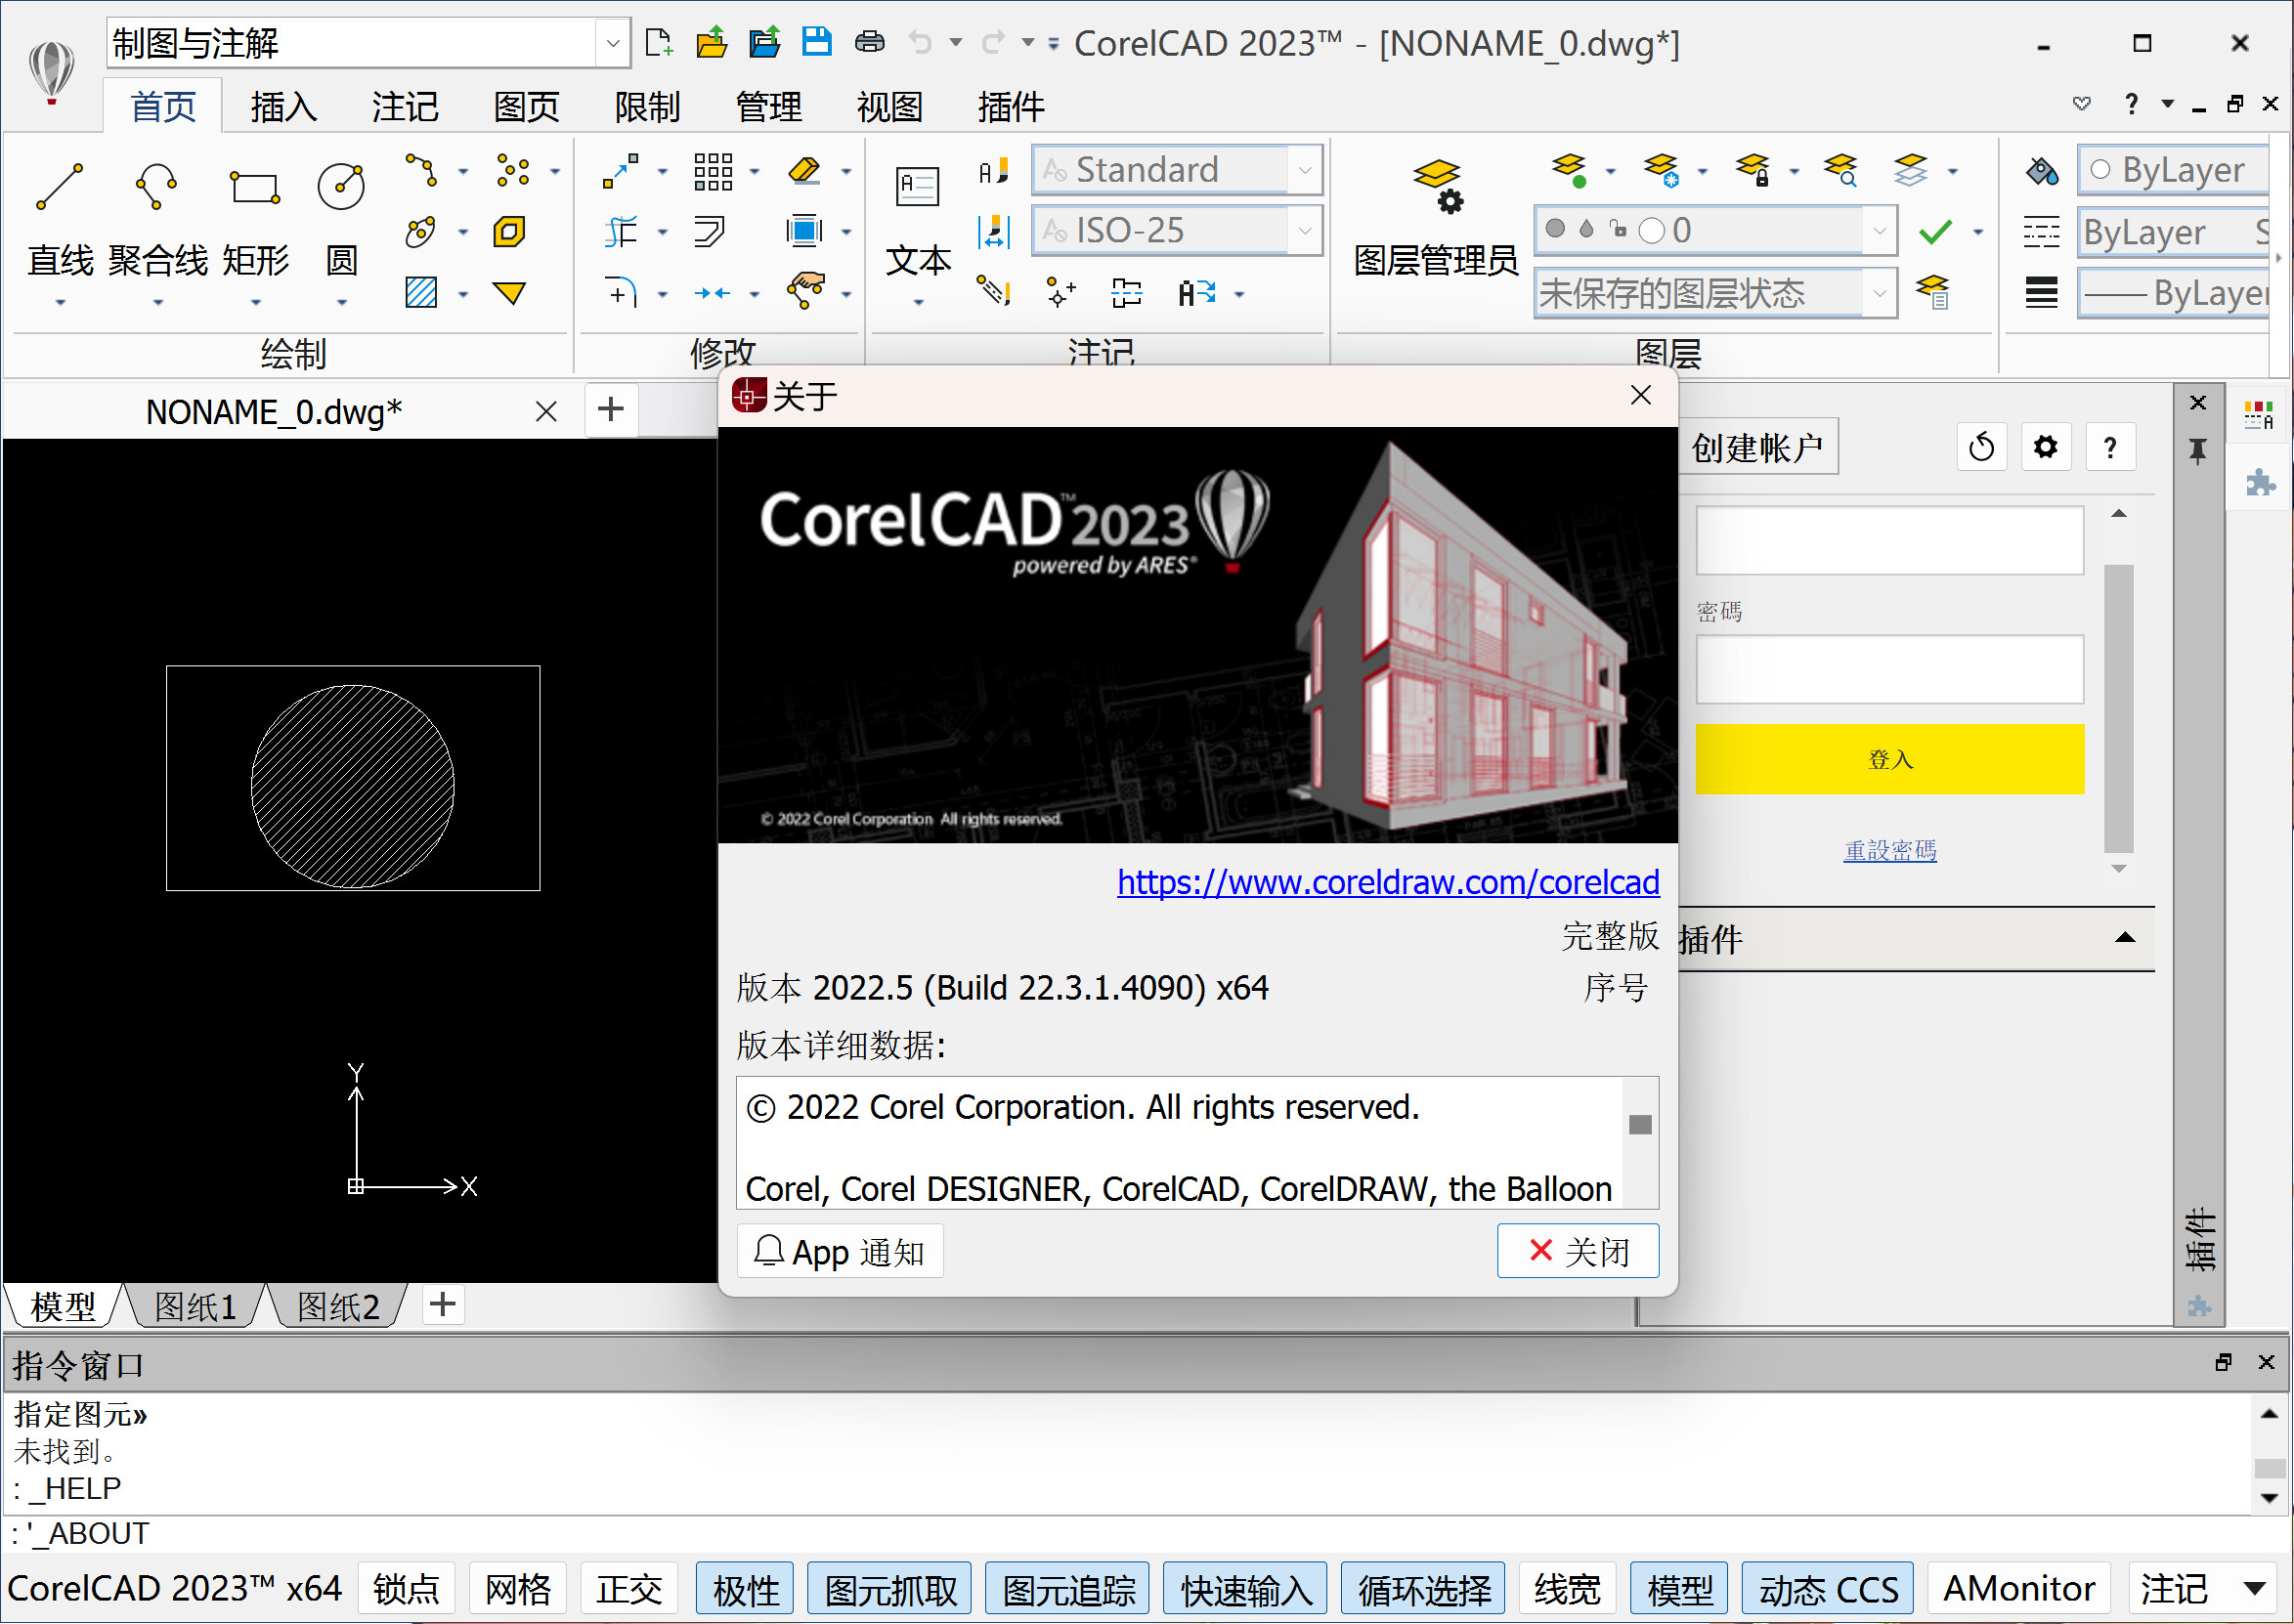Select the Rectangle (矩形) tool
This screenshot has width=2294, height=1624.
pos(255,186)
